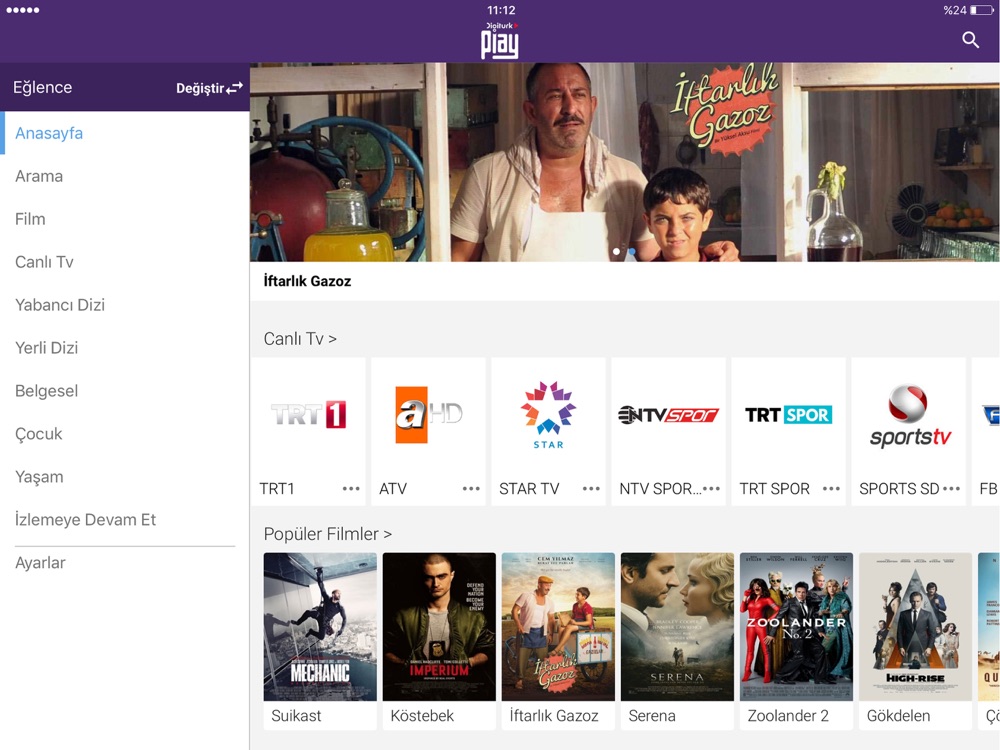Open İzlemeye Devam Et in sidebar
The width and height of the screenshot is (1000, 750).
125,520
